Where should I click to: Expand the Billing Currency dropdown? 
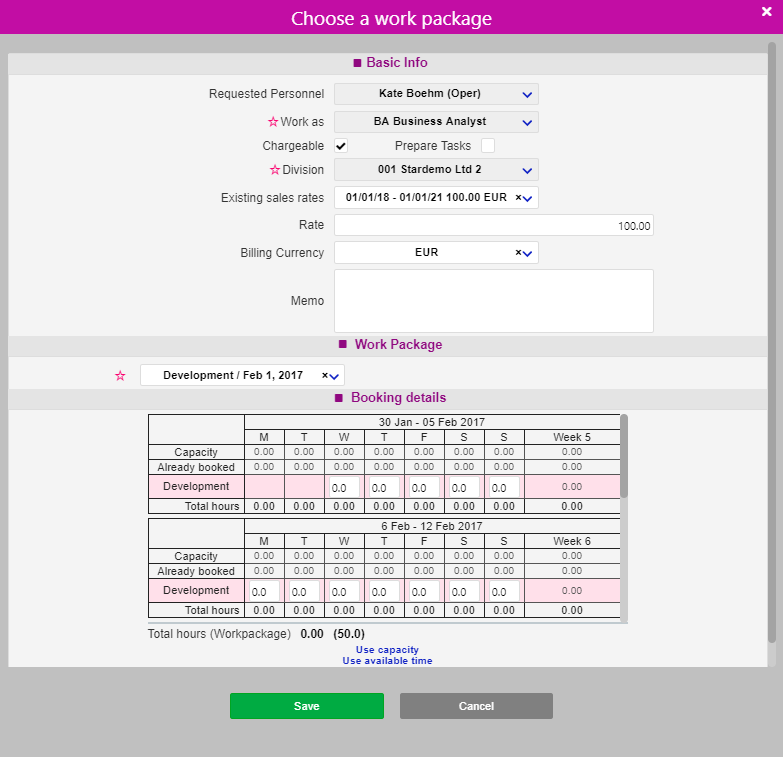click(x=528, y=253)
